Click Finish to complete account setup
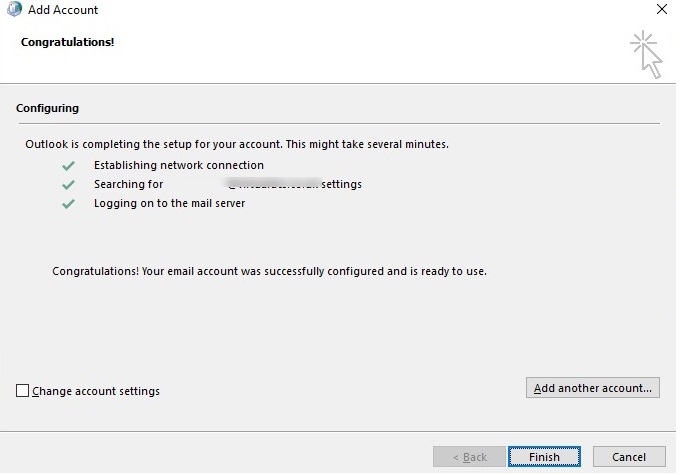This screenshot has width=680, height=475. (544, 457)
